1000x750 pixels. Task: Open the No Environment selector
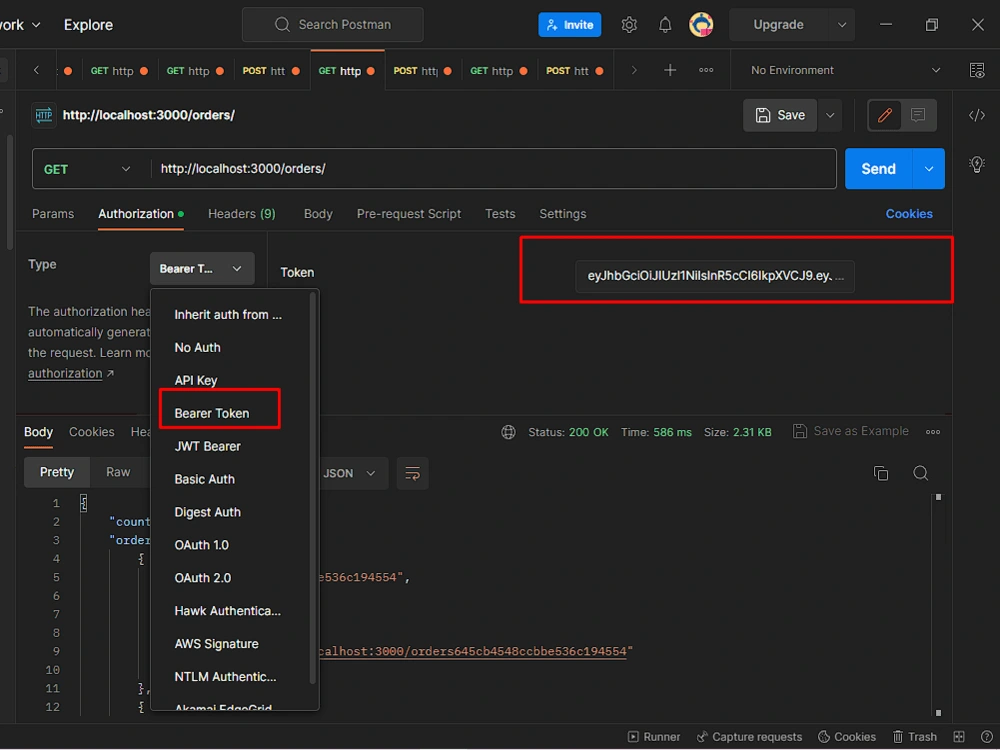click(845, 70)
